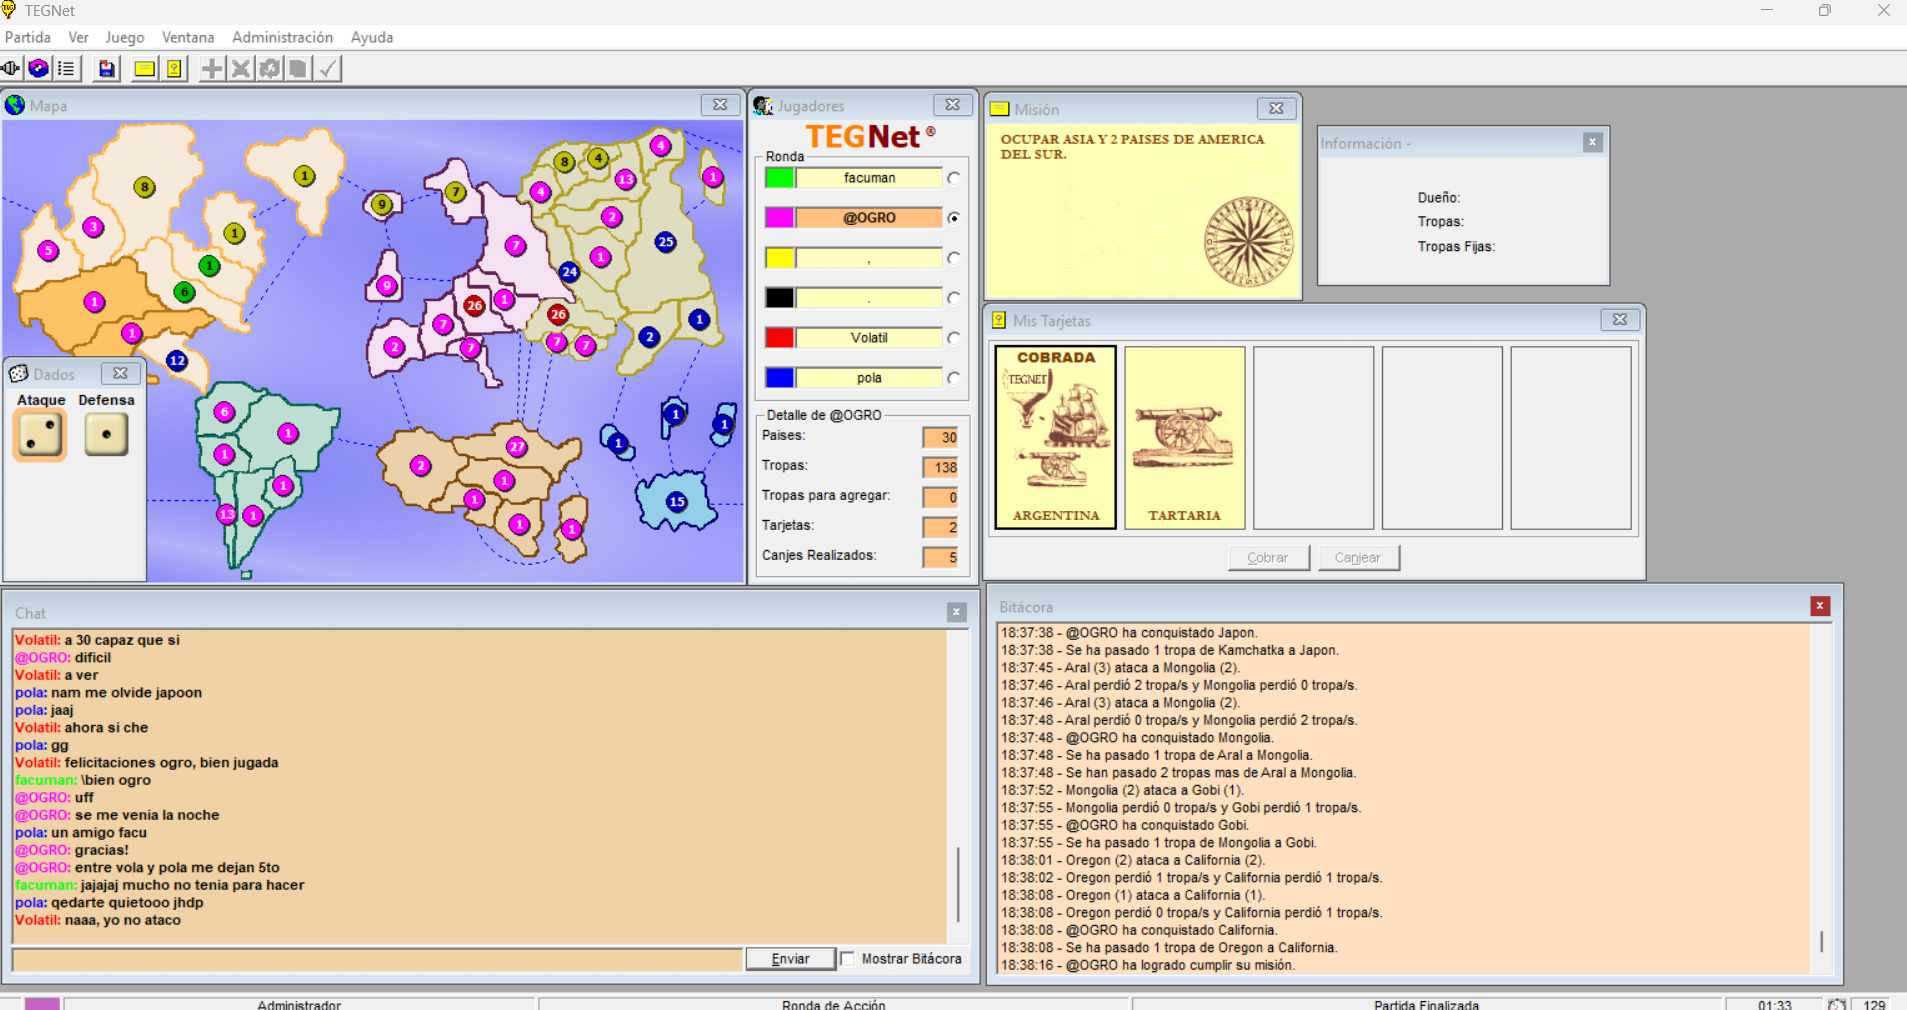Enable the Mostrar Bitácora checkbox

(x=848, y=959)
